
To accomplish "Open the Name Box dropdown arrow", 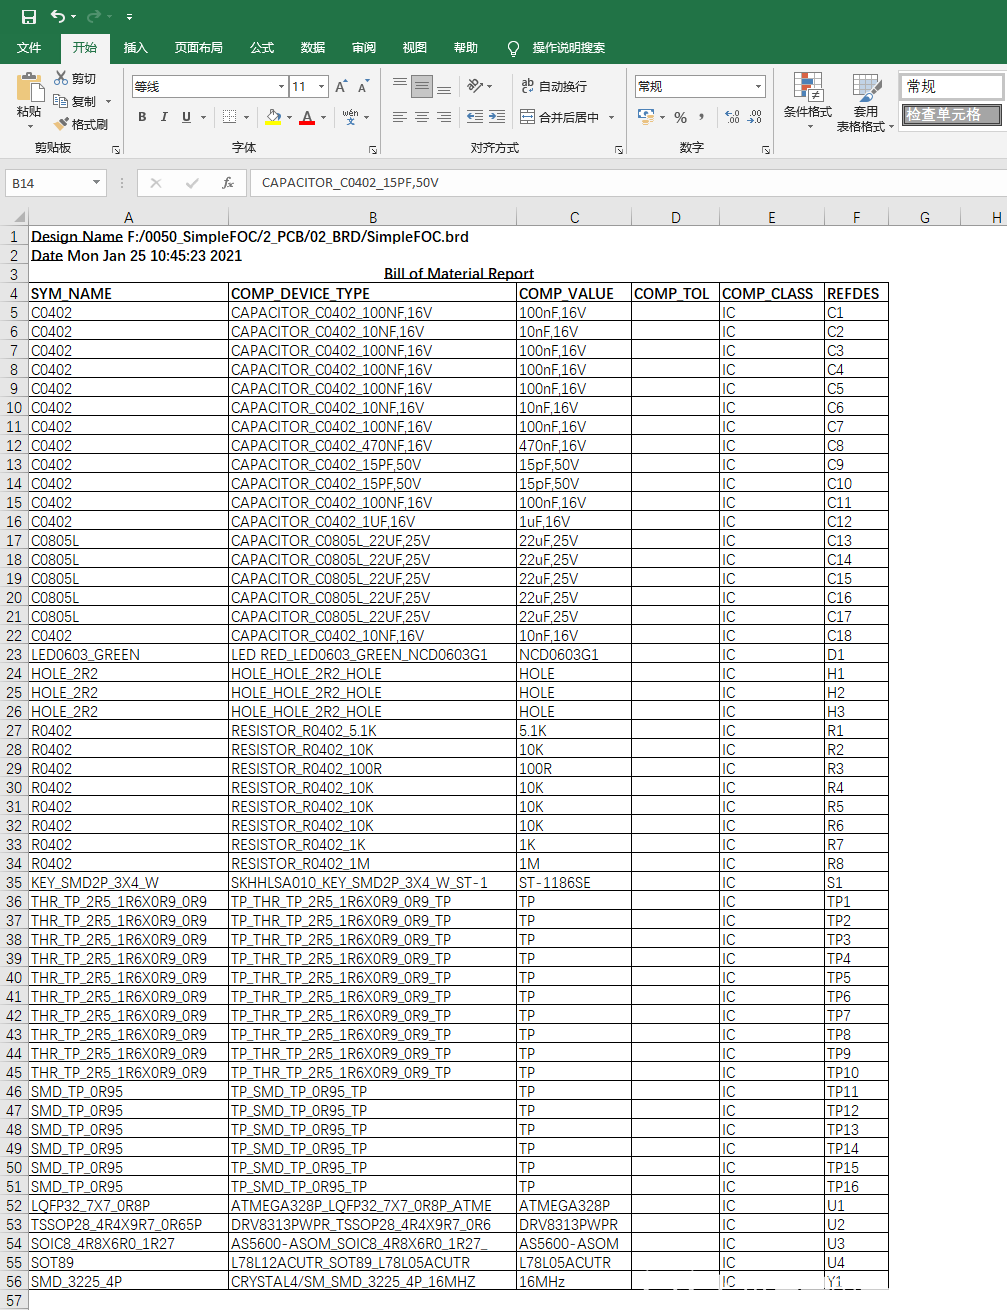I will pyautogui.click(x=96, y=183).
